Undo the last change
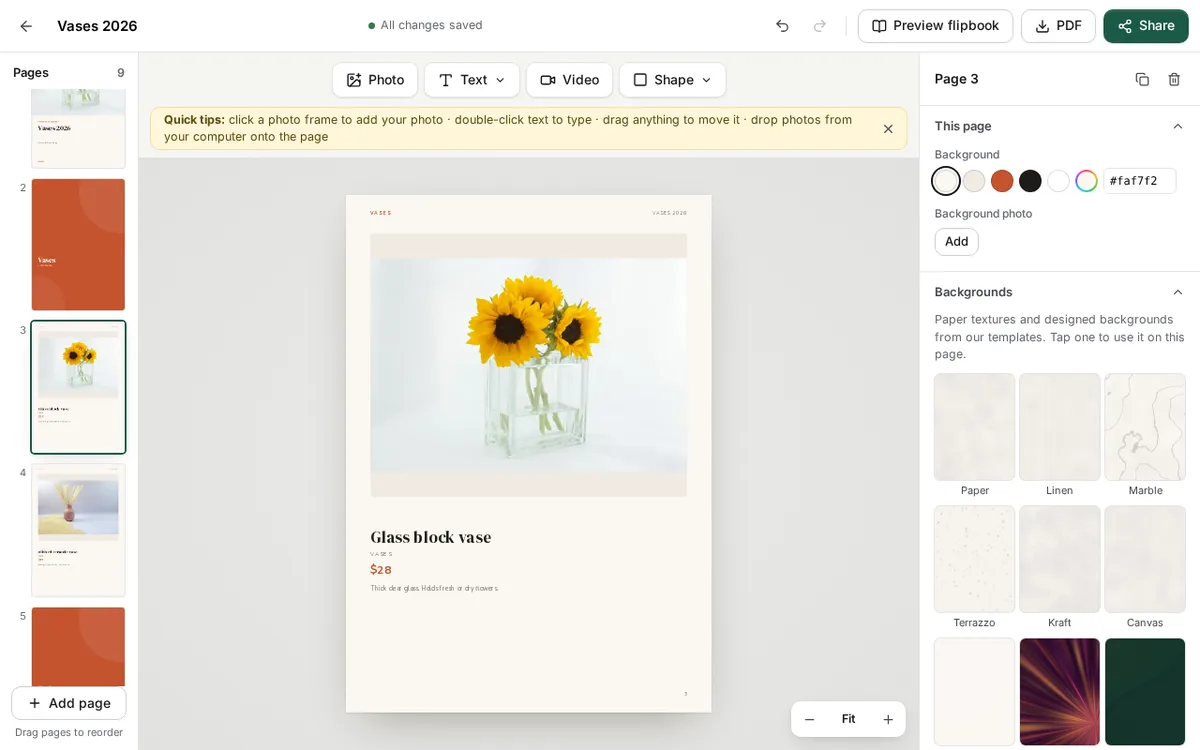Screen dimensions: 1200x750 [x=782, y=26]
